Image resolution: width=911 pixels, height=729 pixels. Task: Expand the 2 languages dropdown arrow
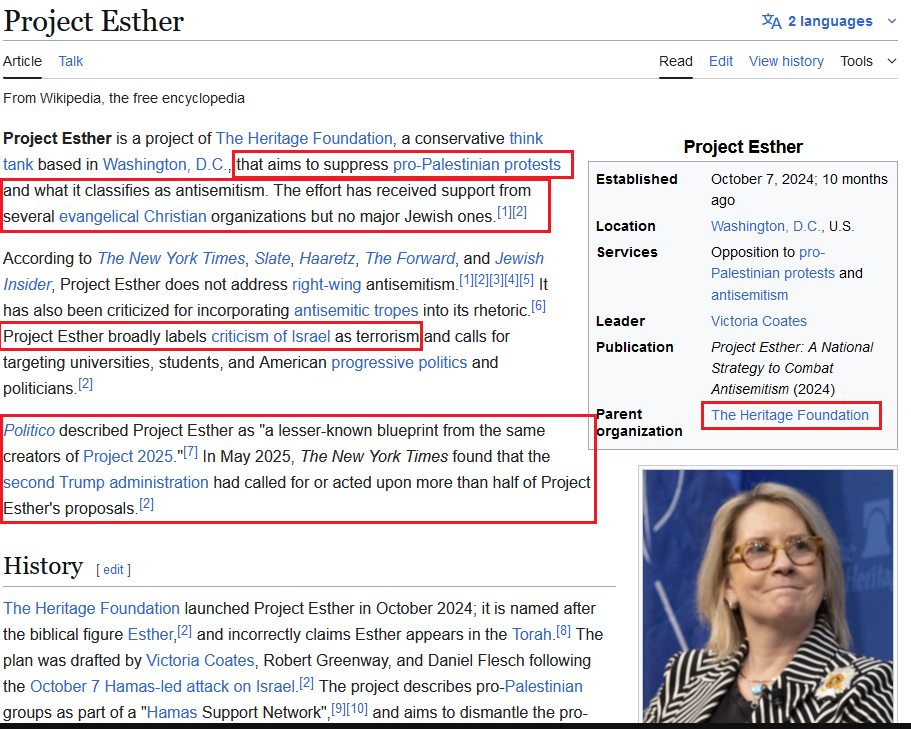click(x=892, y=21)
